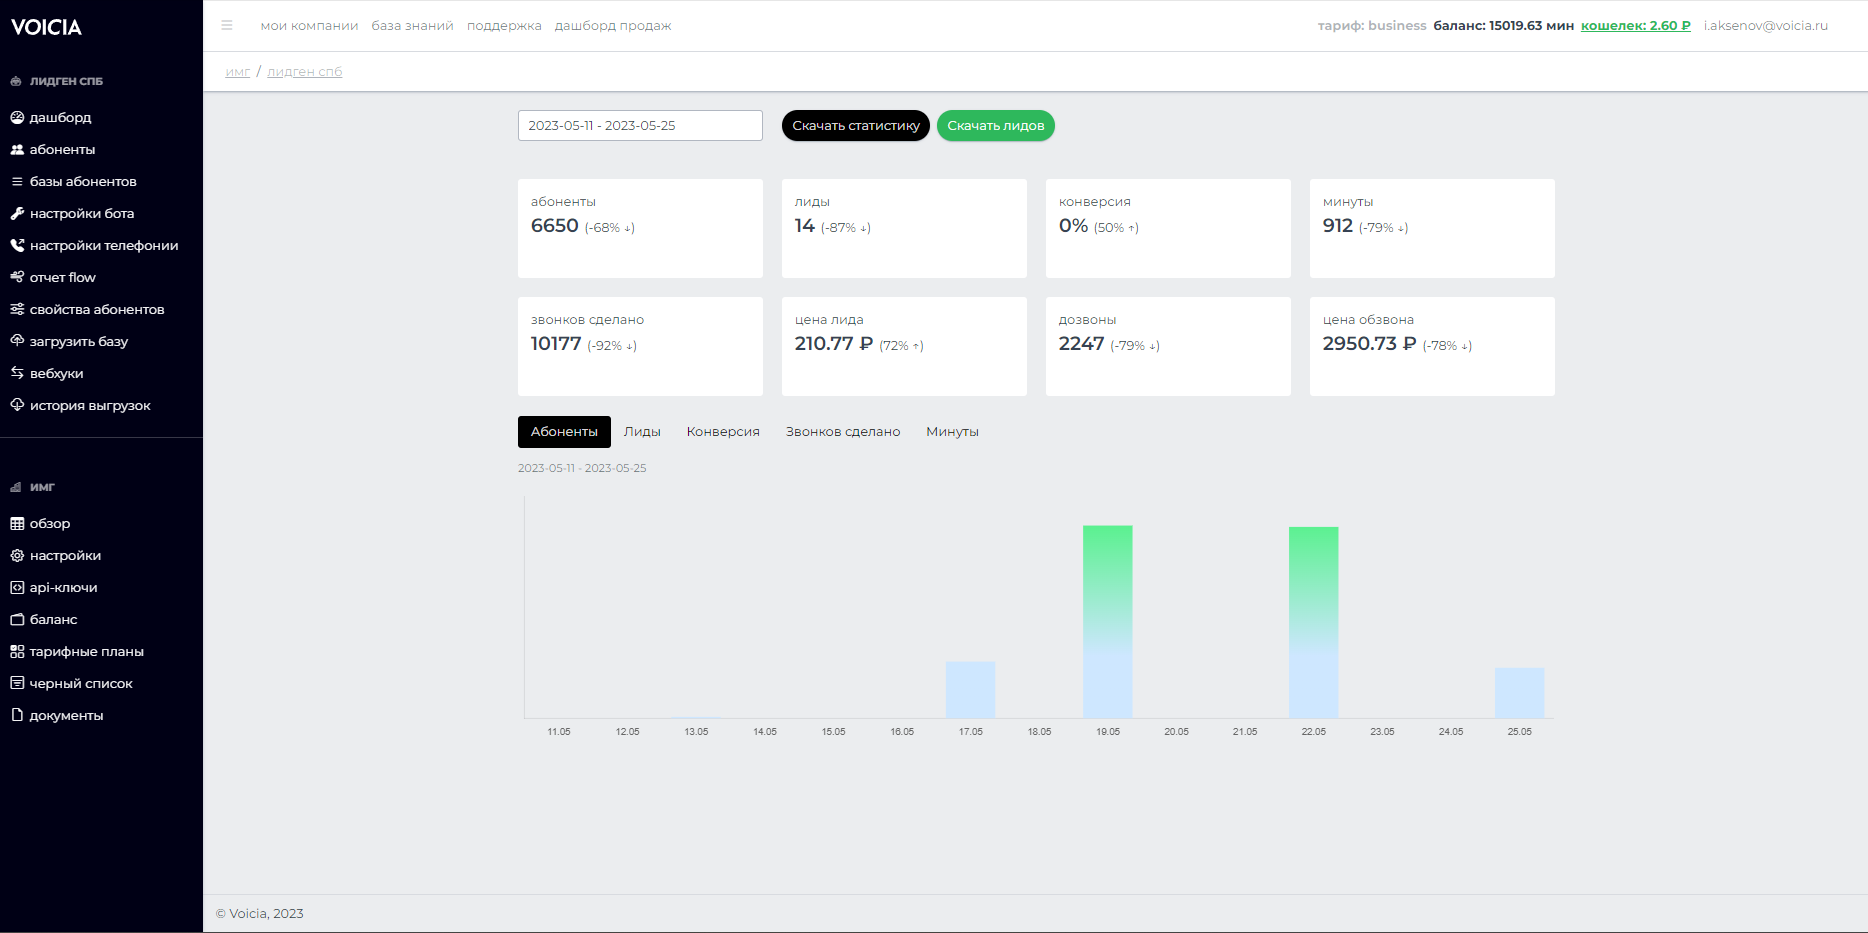Click the wrench icon for настройки бота
1868x933 pixels.
pyautogui.click(x=17, y=213)
